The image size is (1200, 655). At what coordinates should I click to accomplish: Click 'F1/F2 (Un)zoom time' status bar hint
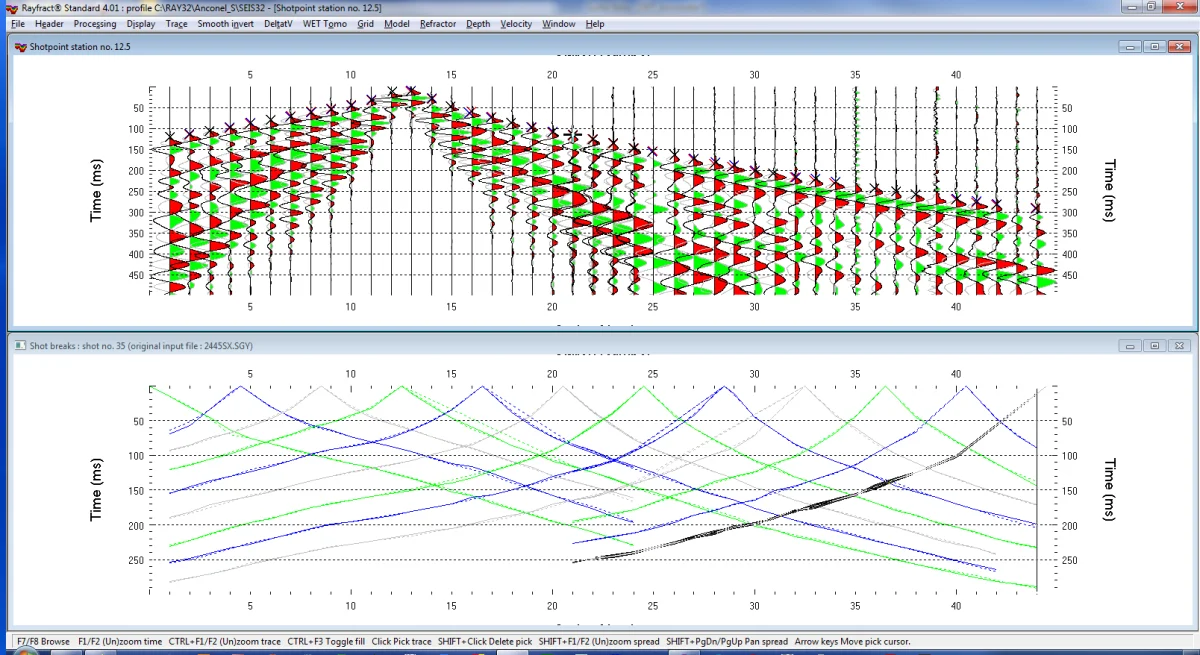pyautogui.click(x=120, y=641)
